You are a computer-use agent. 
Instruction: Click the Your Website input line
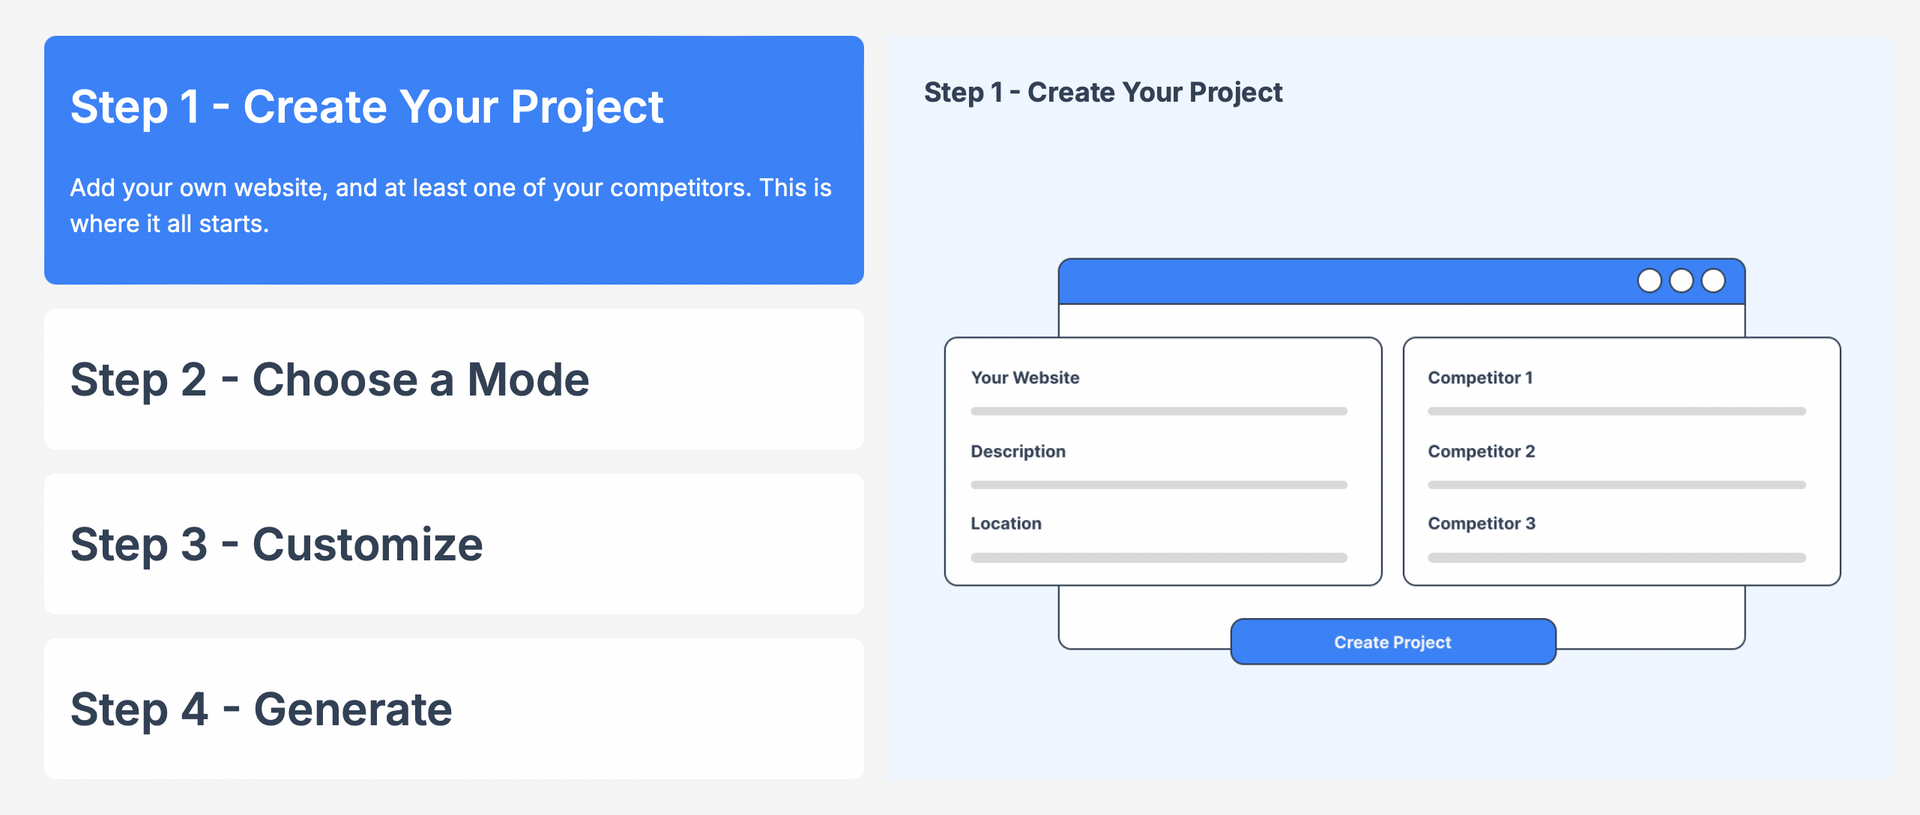(1159, 411)
